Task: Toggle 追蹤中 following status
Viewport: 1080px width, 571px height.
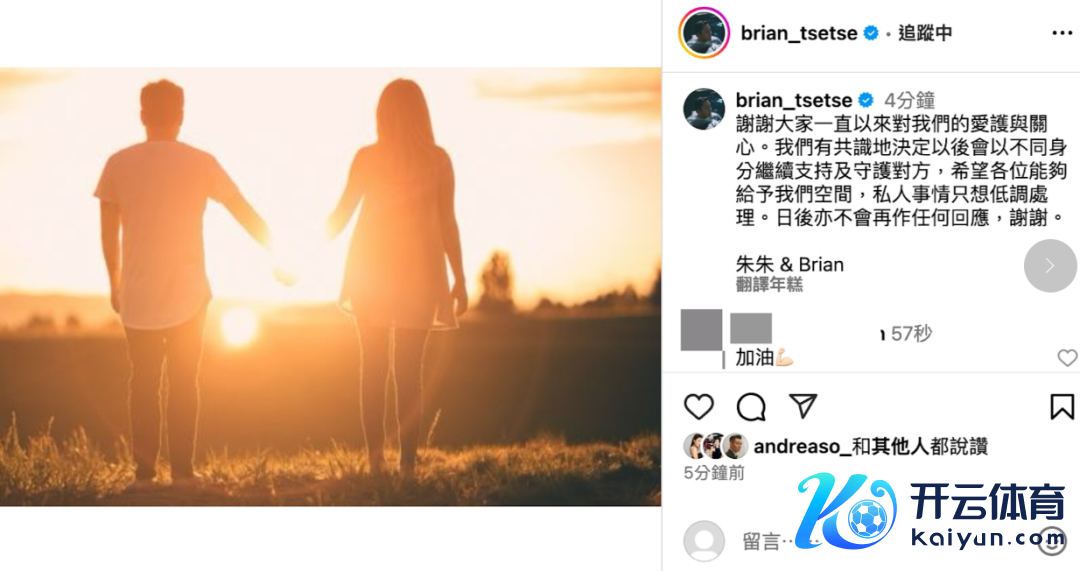Action: 925,33
